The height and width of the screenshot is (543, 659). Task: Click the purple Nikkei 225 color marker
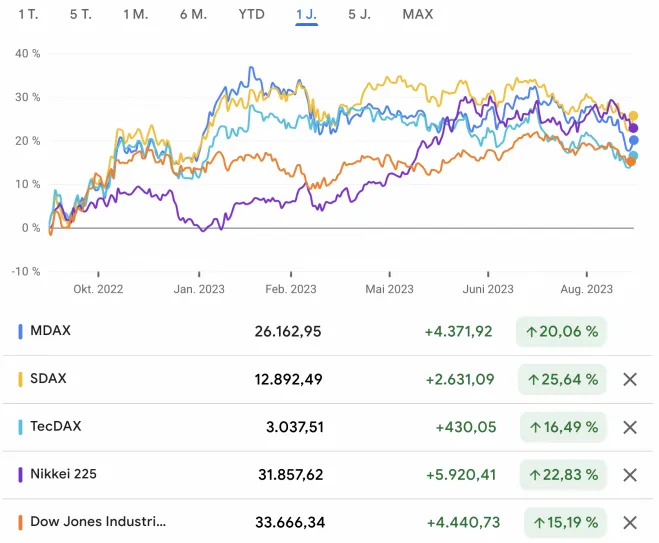[x=21, y=474]
